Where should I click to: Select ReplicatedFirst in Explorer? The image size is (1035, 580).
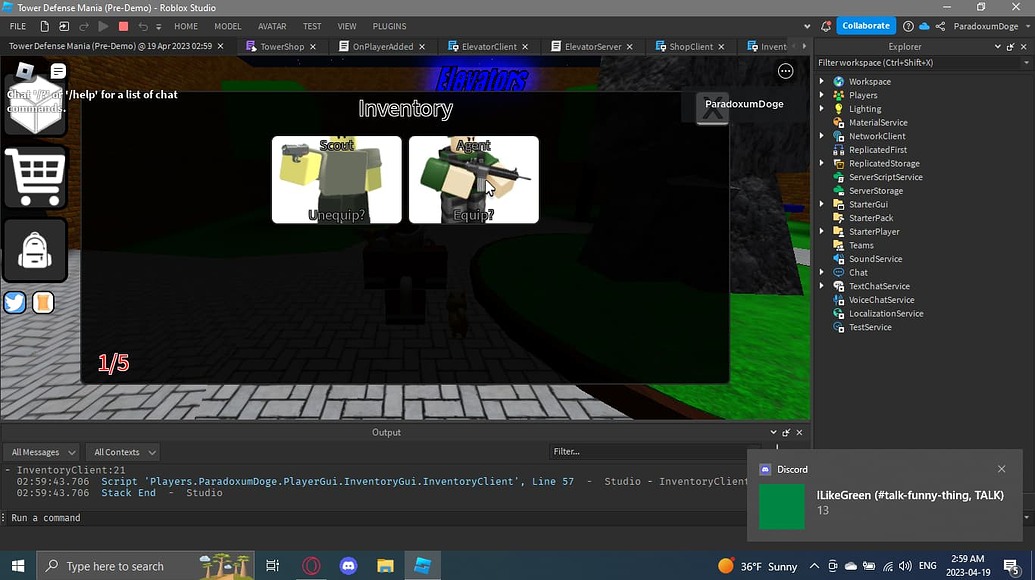coord(878,150)
